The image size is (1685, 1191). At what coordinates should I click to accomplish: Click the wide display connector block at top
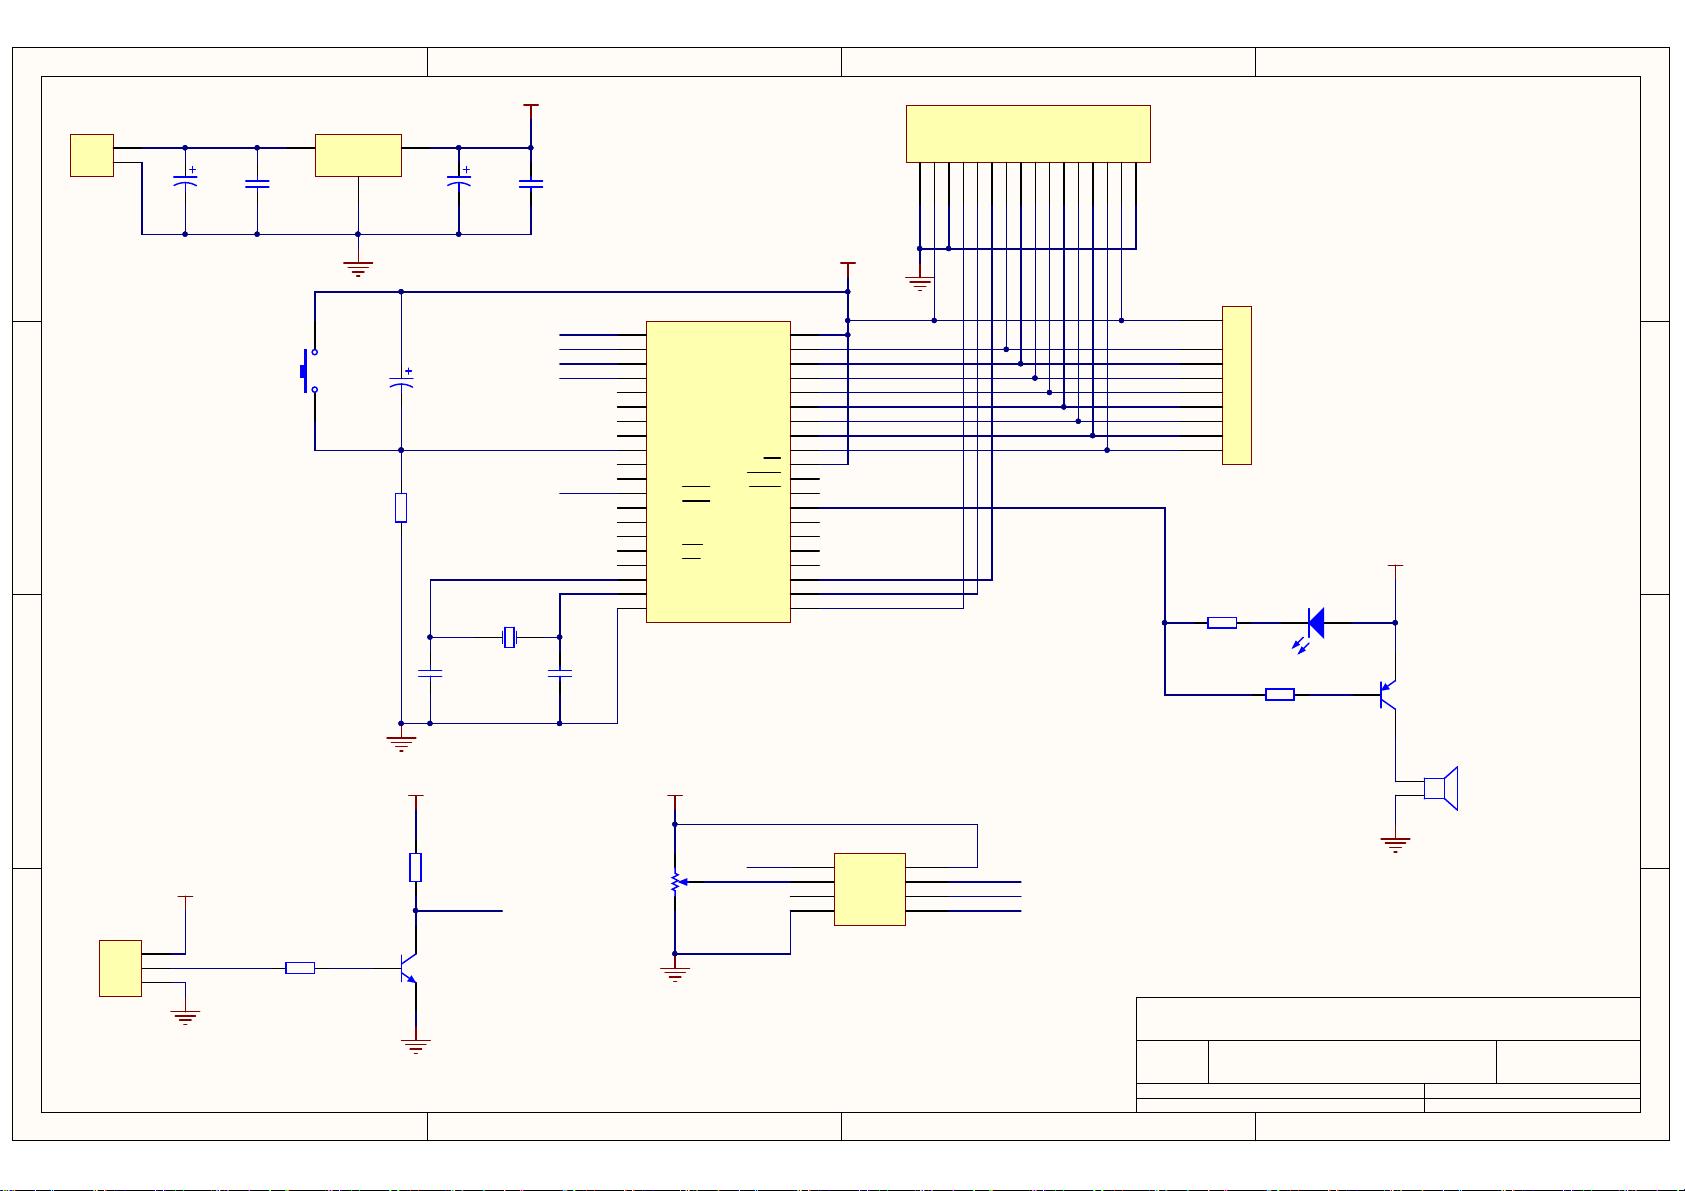pos(1028,133)
